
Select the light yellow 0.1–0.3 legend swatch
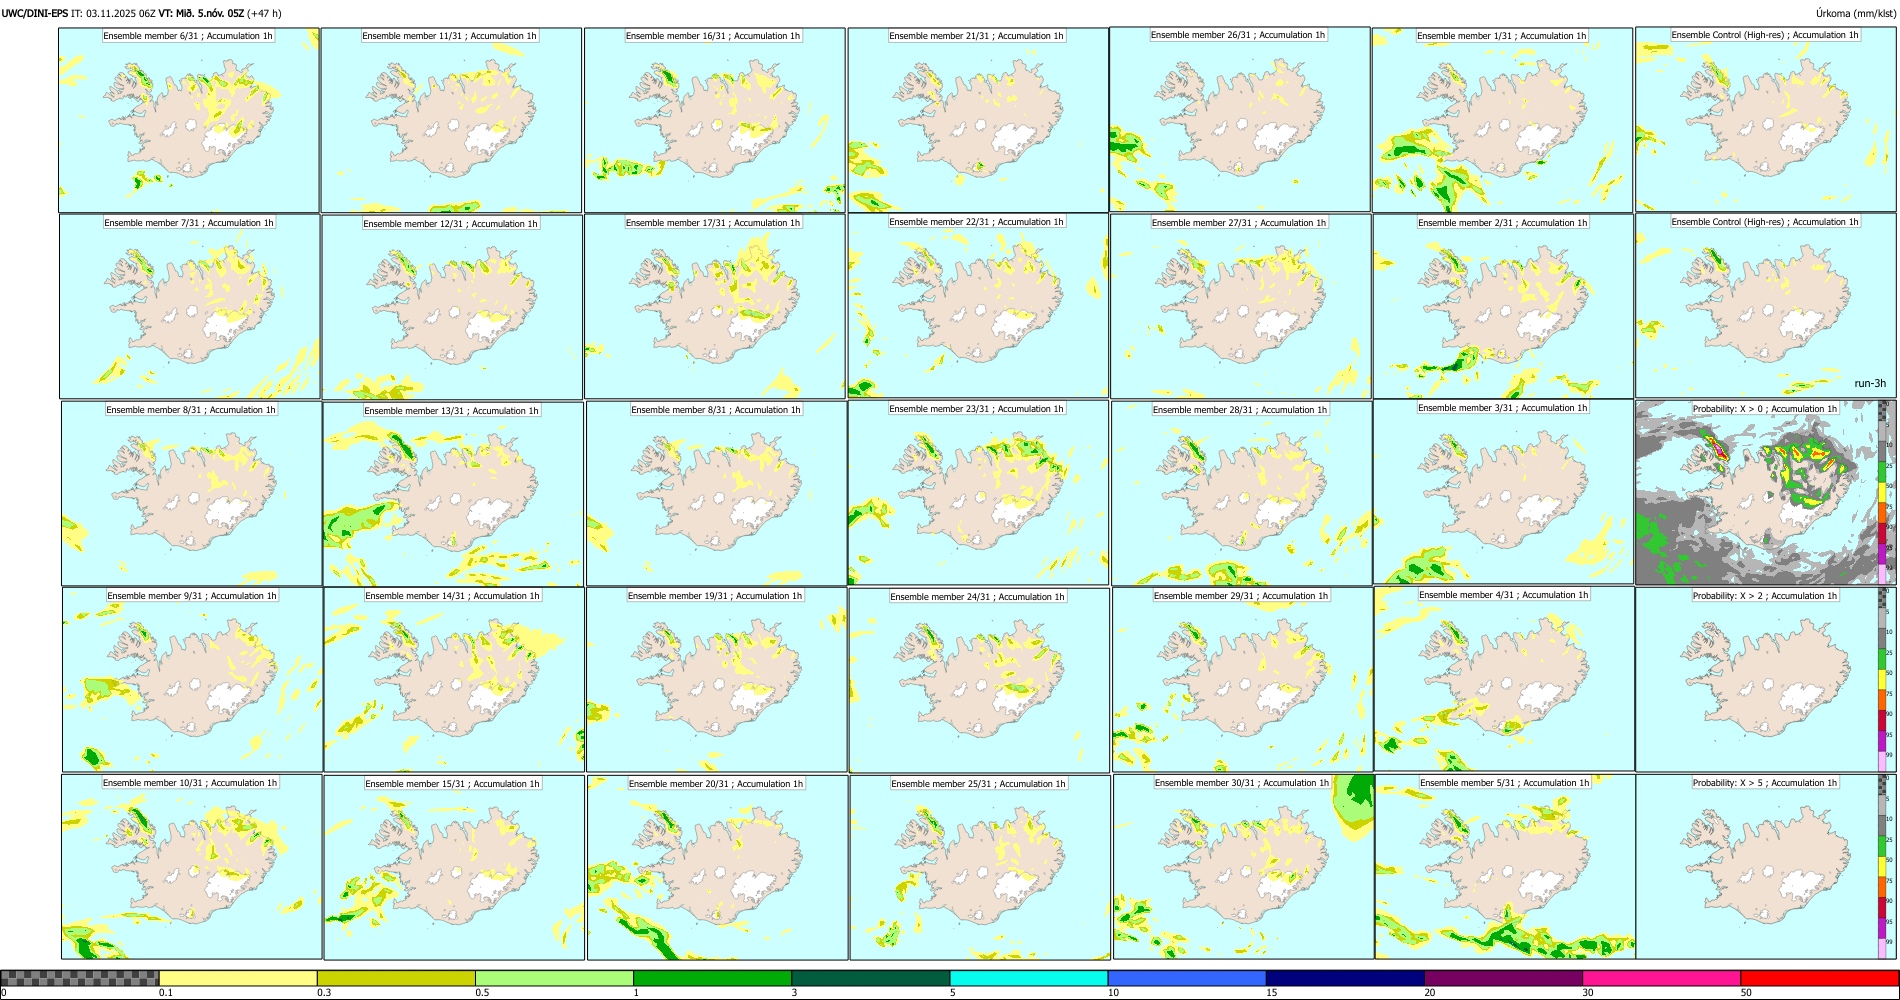pos(238,978)
